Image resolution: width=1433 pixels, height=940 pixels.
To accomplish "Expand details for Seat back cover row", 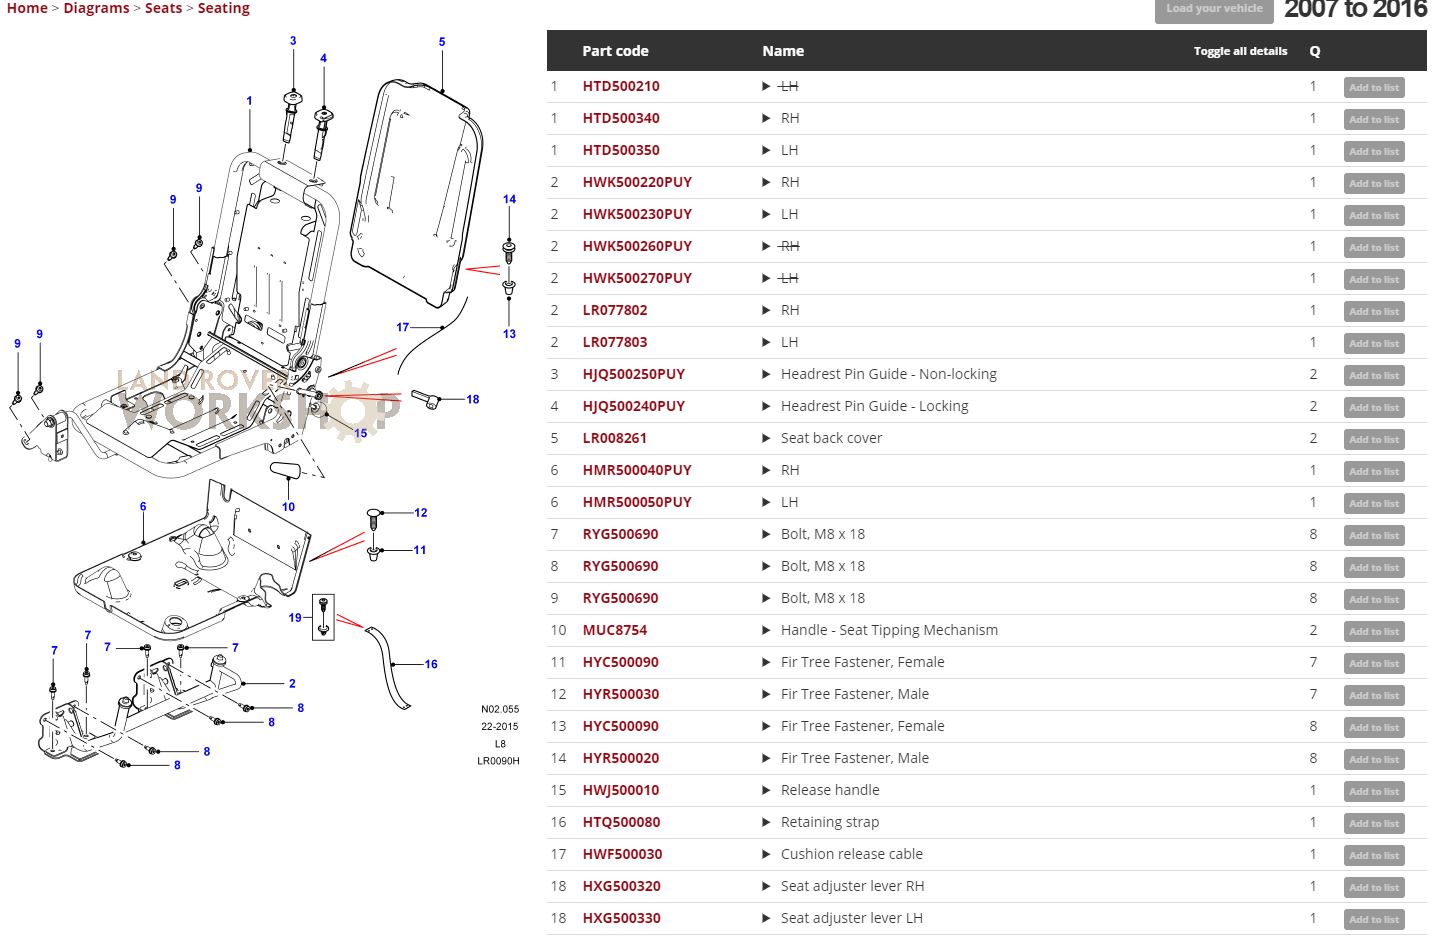I will click(x=766, y=438).
